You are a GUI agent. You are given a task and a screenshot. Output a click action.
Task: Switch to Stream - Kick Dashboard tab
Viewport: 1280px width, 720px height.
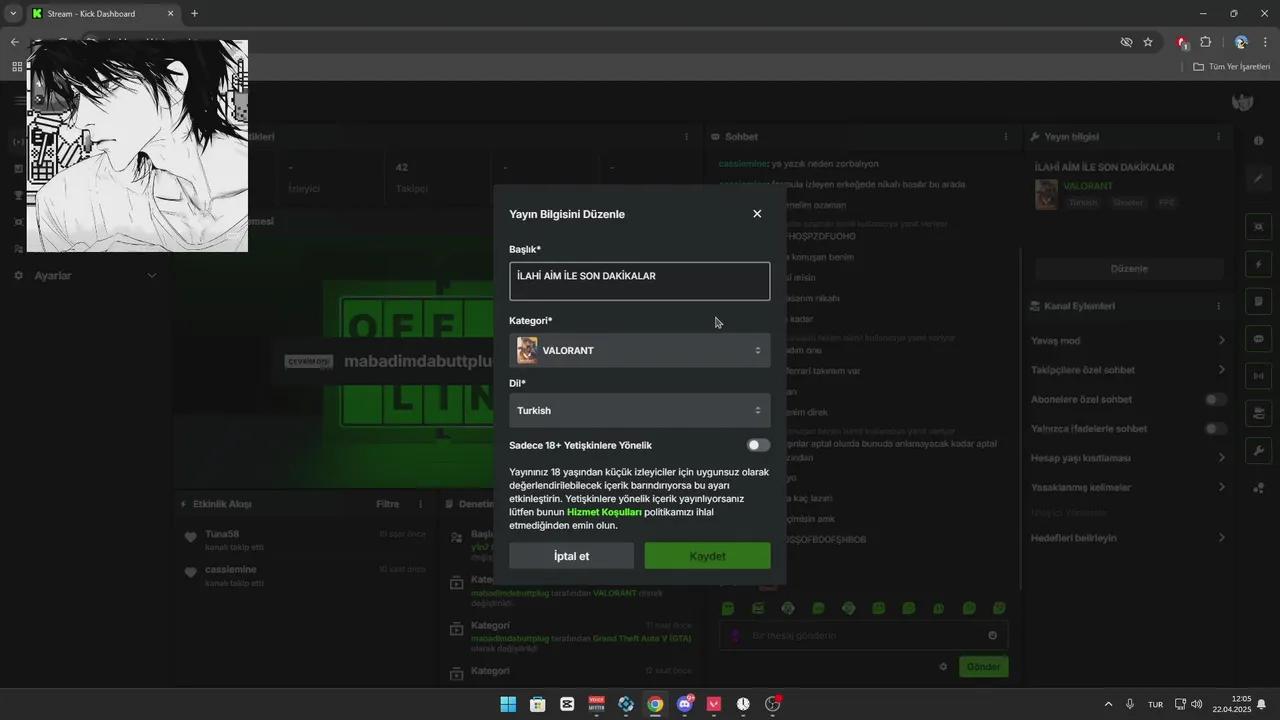tap(103, 14)
